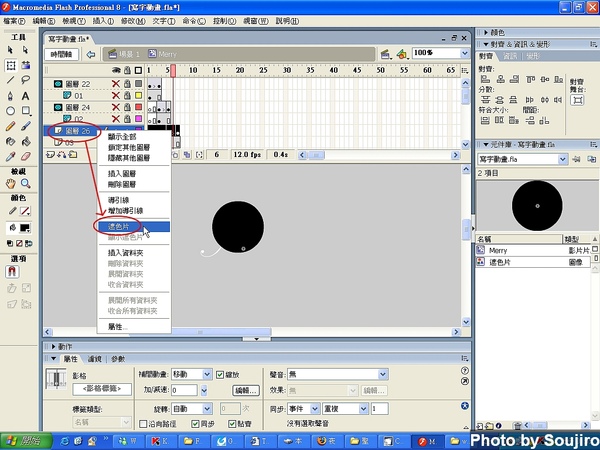Expand the 動作 actions panel
Screen dimensions: 600x450
coord(54,347)
